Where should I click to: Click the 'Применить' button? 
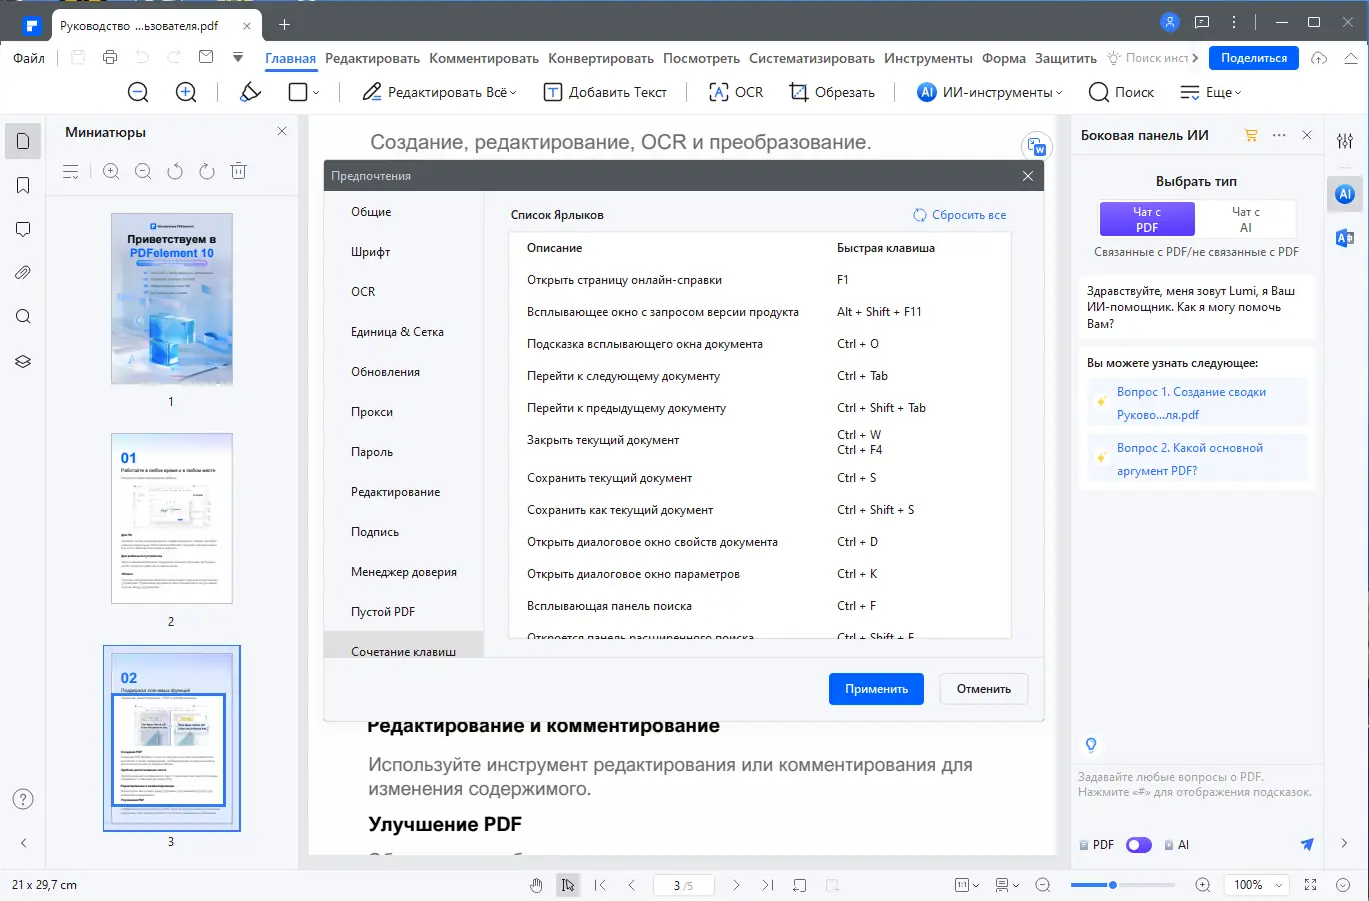(875, 688)
